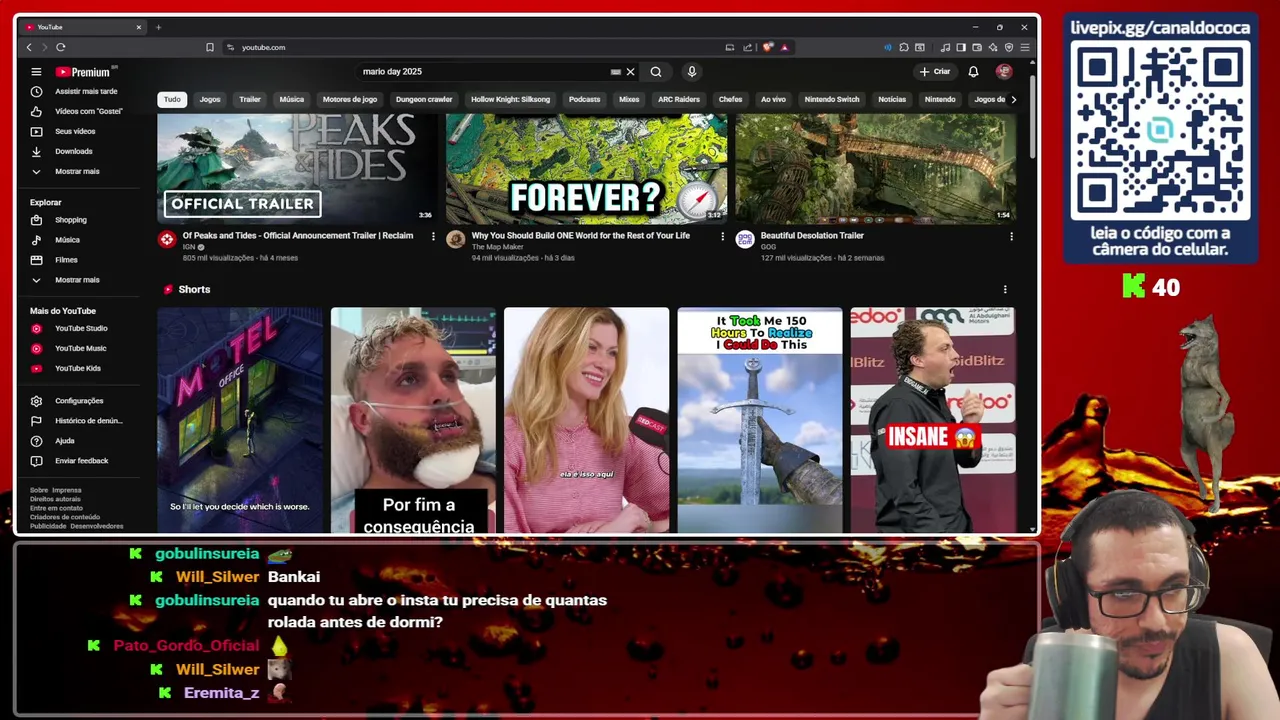Select the Trailer filter chip

pyautogui.click(x=250, y=99)
